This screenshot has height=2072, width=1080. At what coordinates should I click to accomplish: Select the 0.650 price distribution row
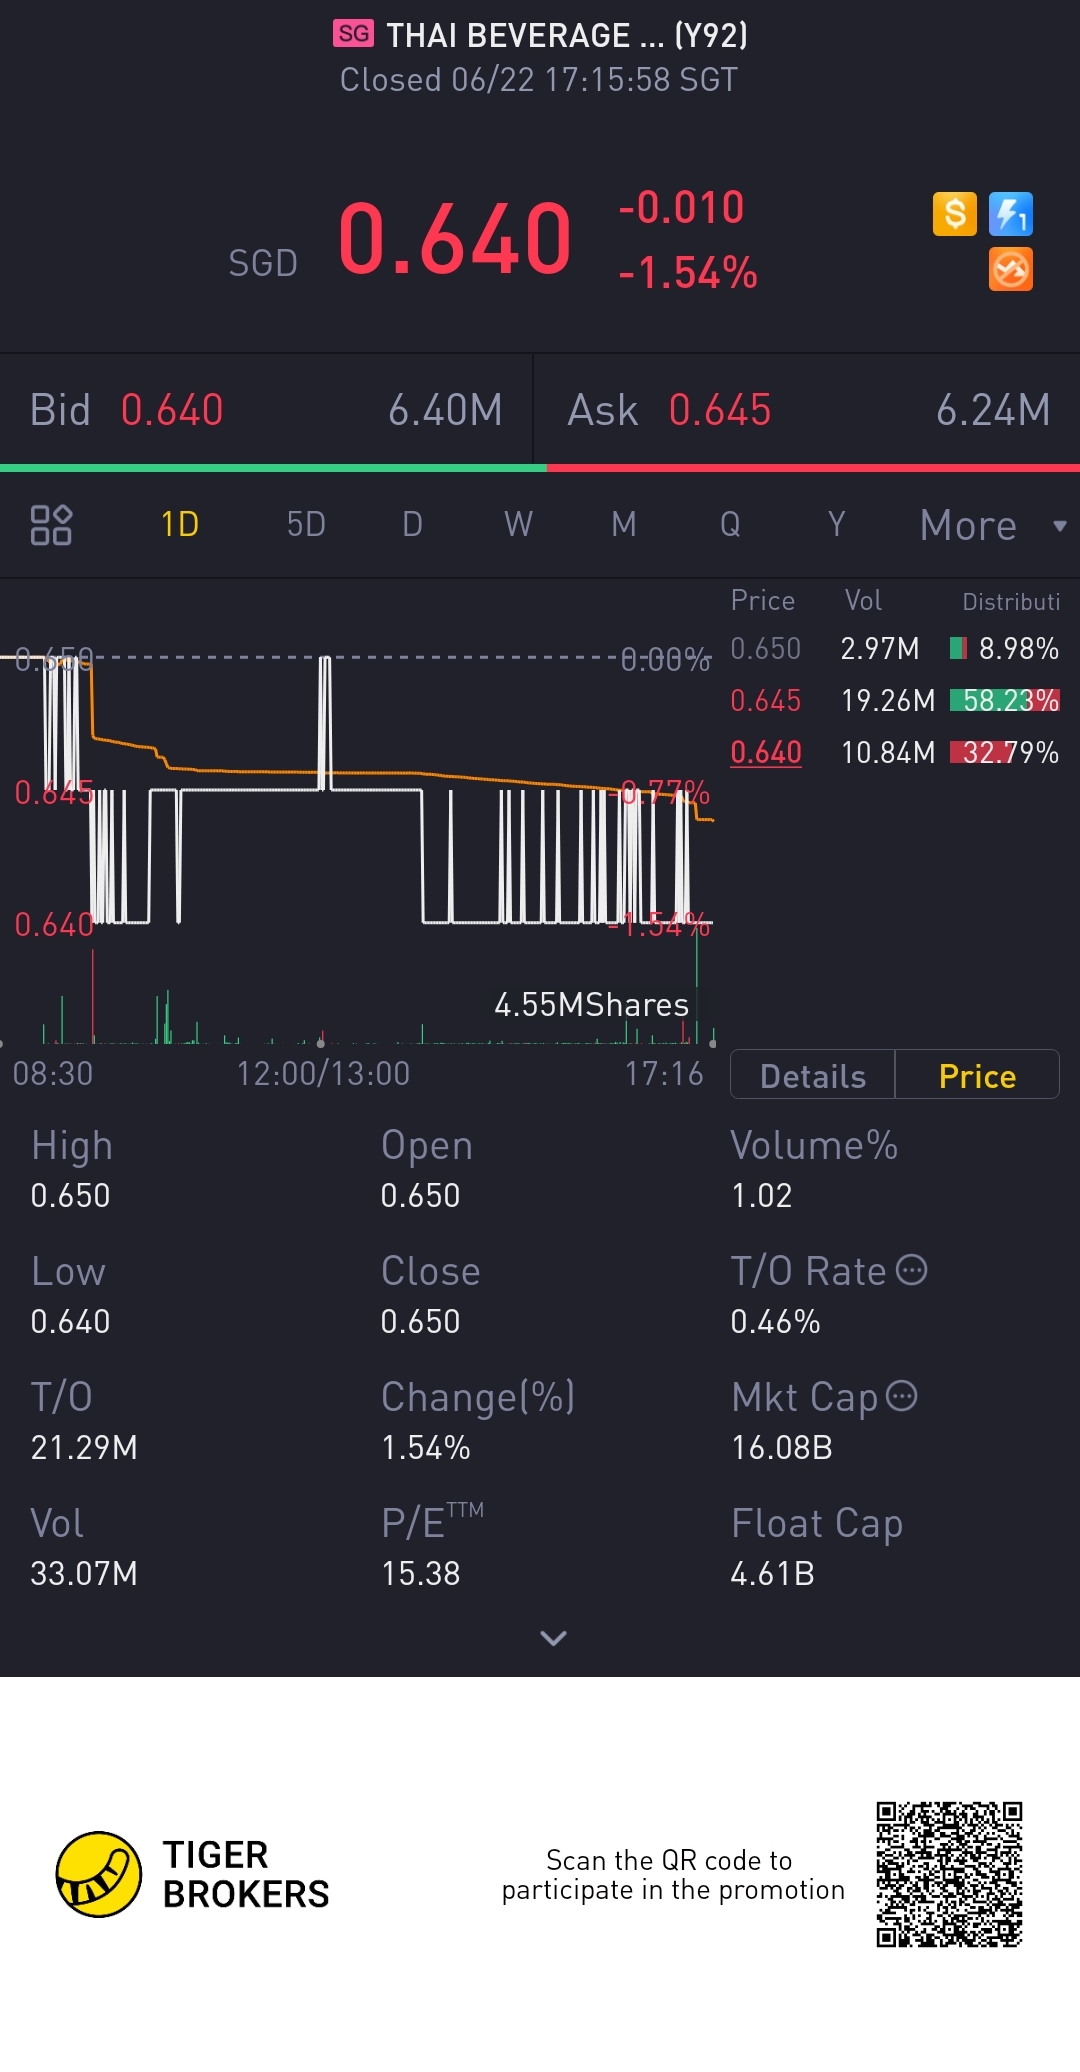click(x=895, y=649)
